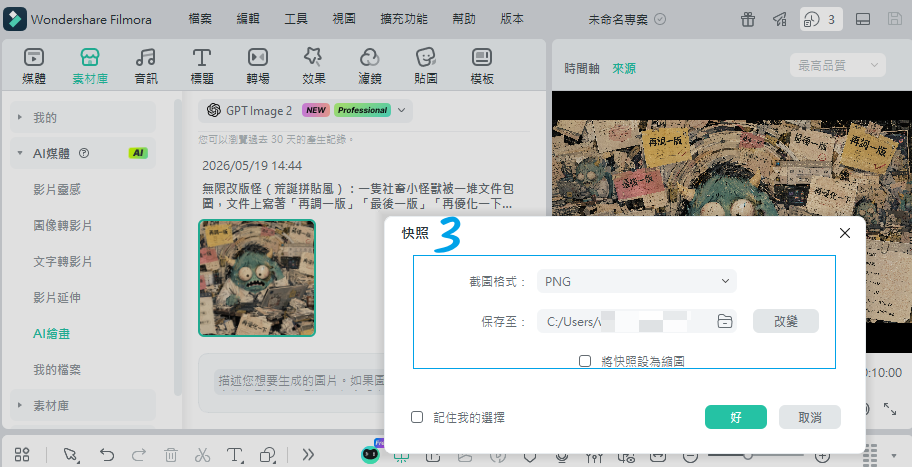
Task: Click the save disk icon
Action: [895, 19]
